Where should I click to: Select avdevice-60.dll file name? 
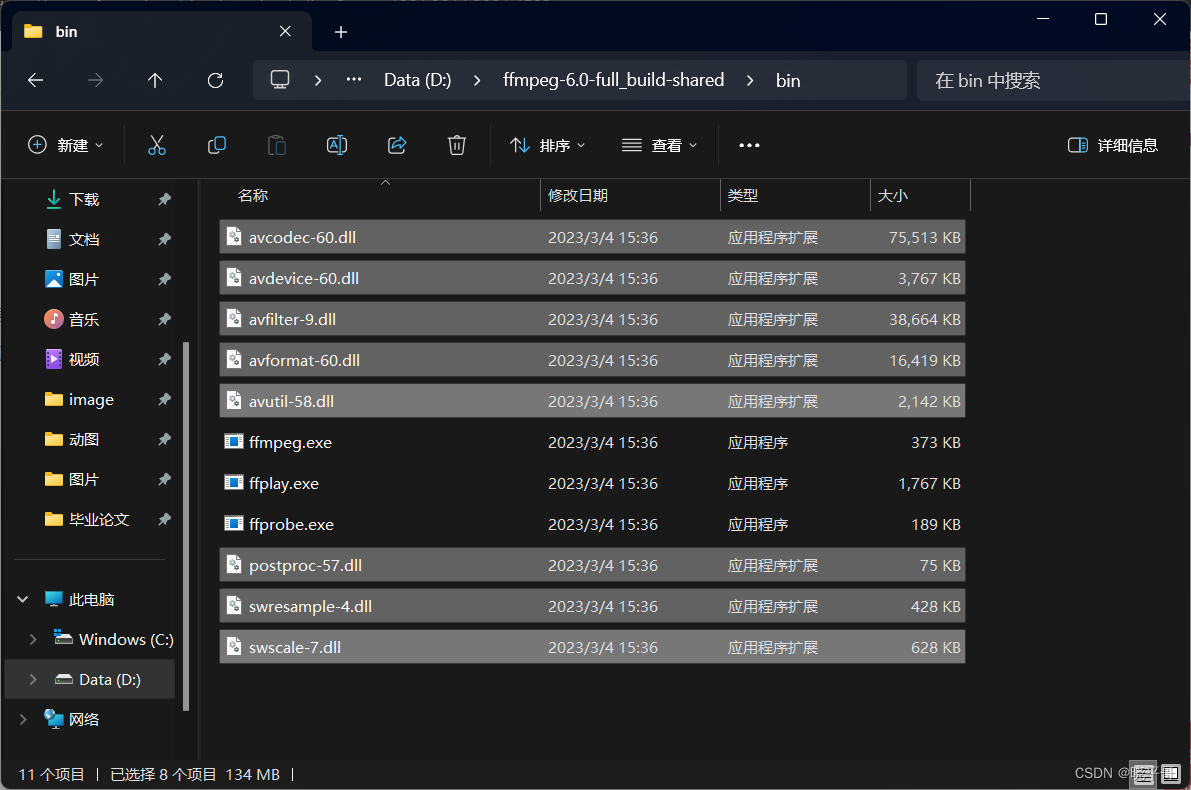coord(304,278)
